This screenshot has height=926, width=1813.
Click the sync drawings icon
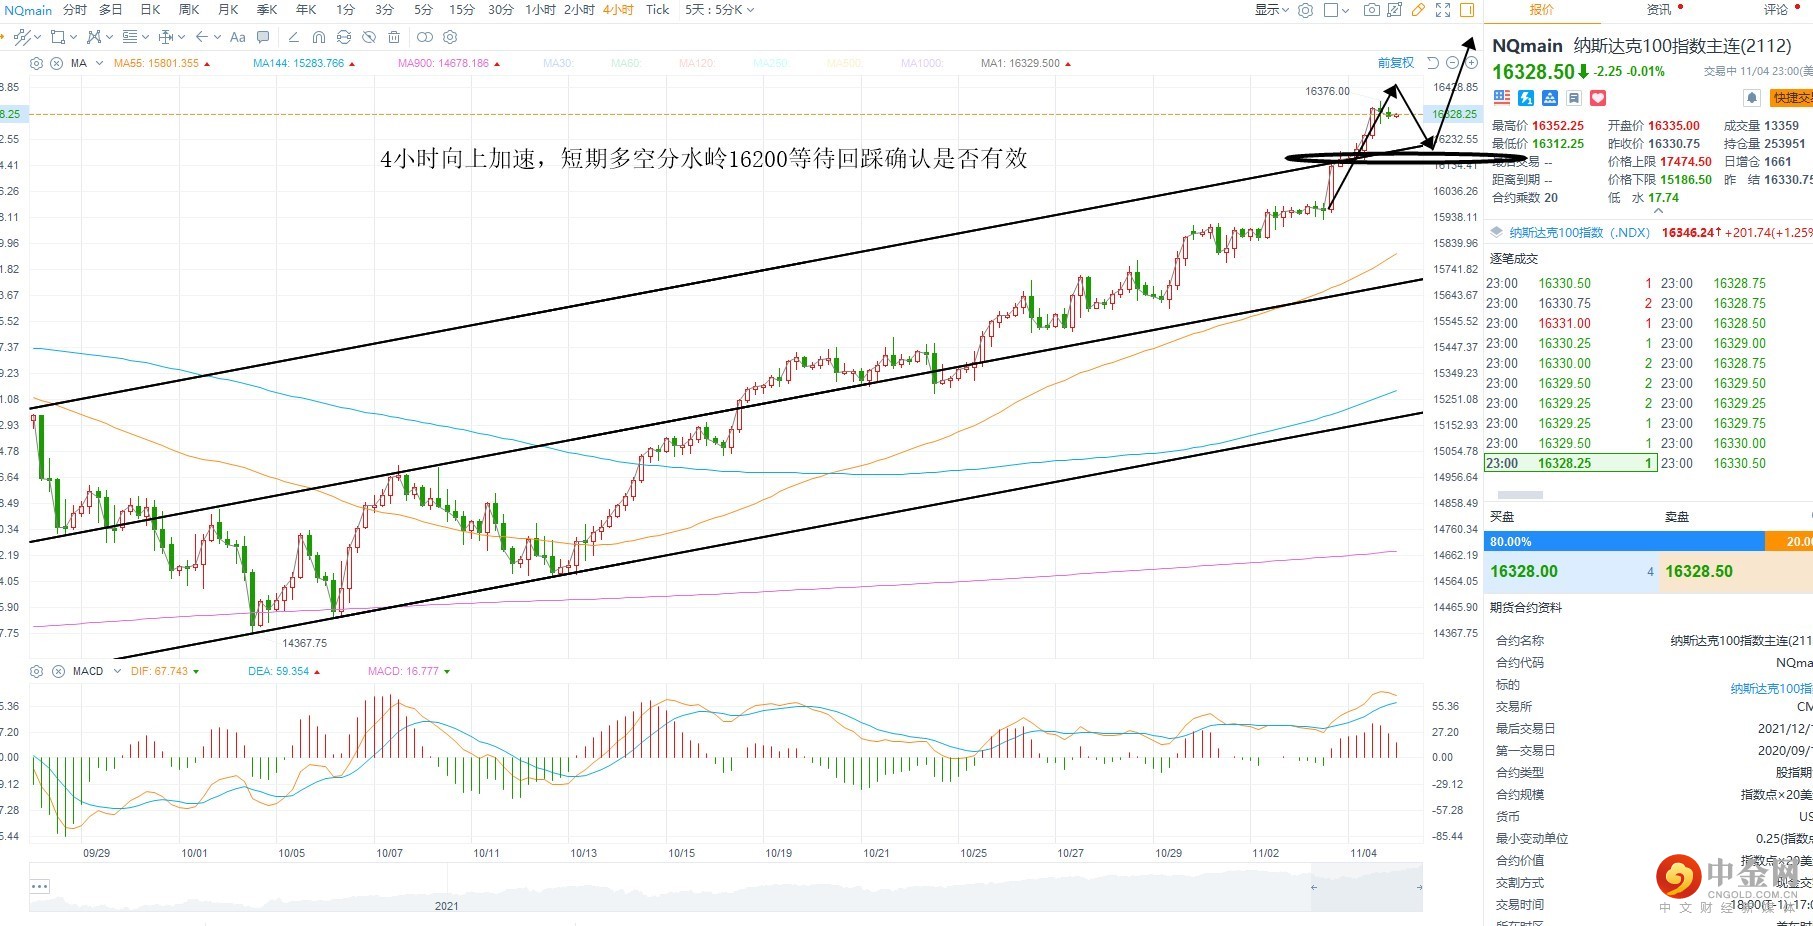[344, 37]
